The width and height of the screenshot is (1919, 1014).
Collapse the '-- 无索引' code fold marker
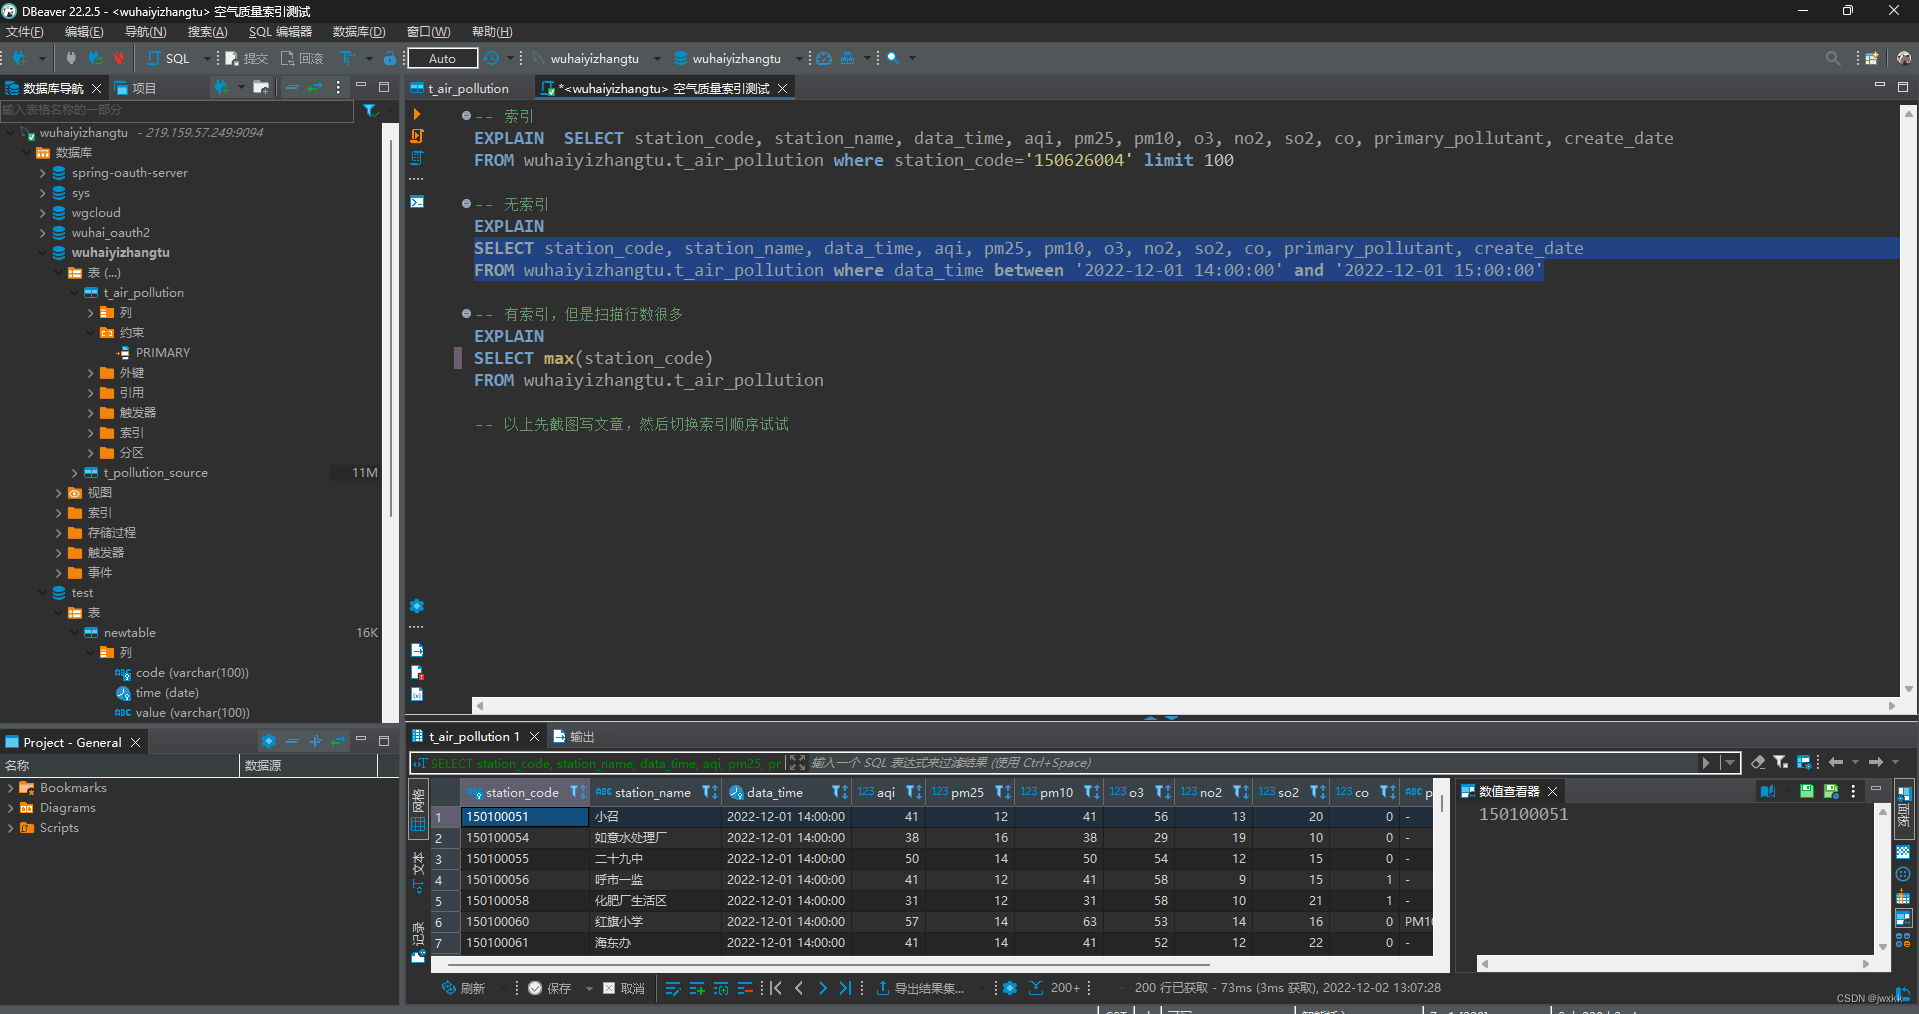coord(466,204)
